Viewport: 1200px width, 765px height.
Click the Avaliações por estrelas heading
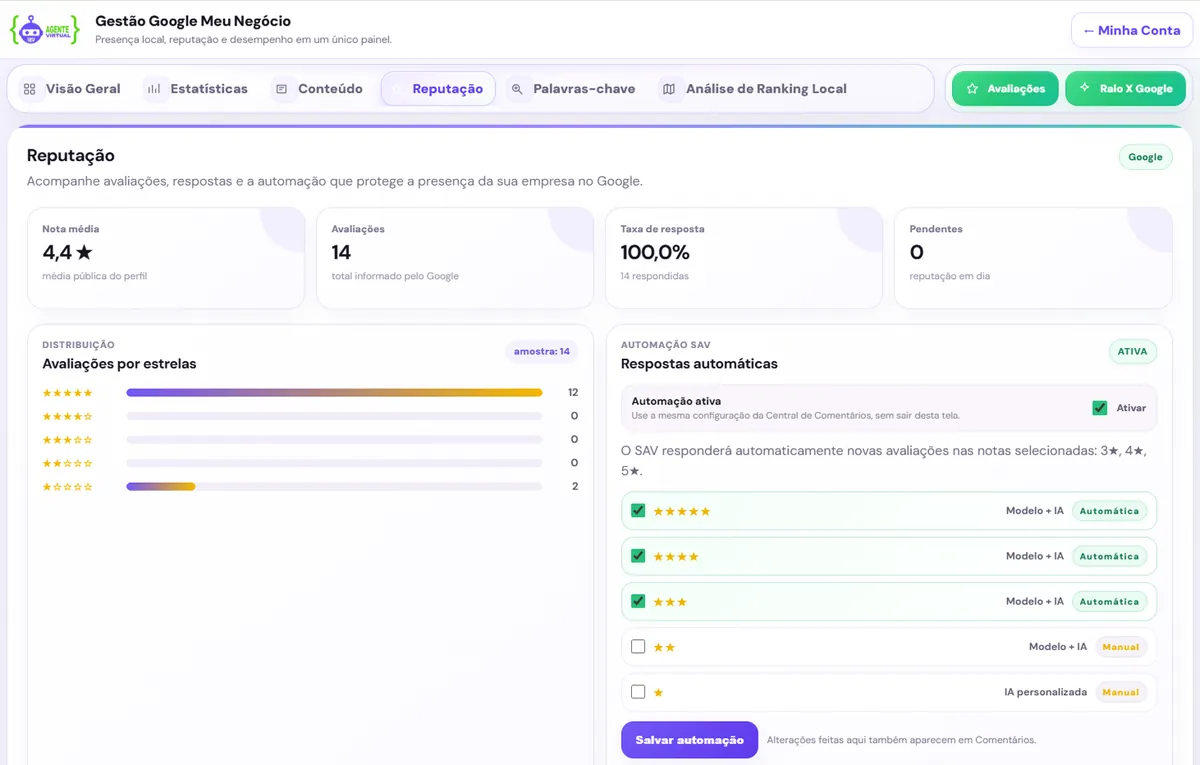coord(119,364)
